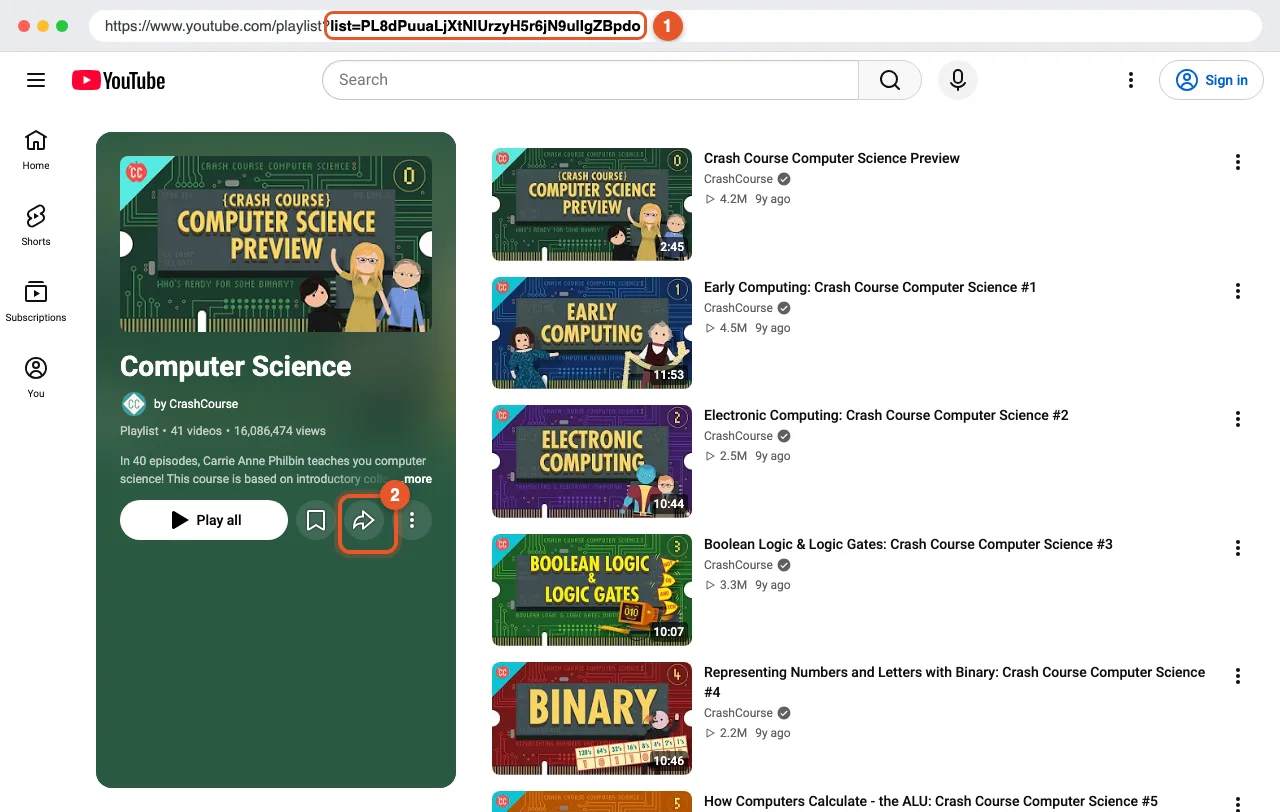
Task: Open the Electronic Computing 10:44 thumbnail
Action: [592, 461]
